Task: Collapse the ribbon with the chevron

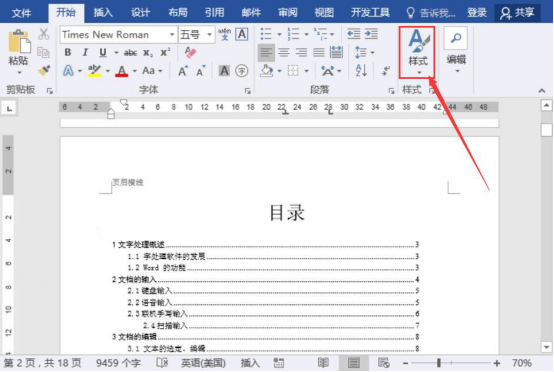Action: pyautogui.click(x=542, y=91)
